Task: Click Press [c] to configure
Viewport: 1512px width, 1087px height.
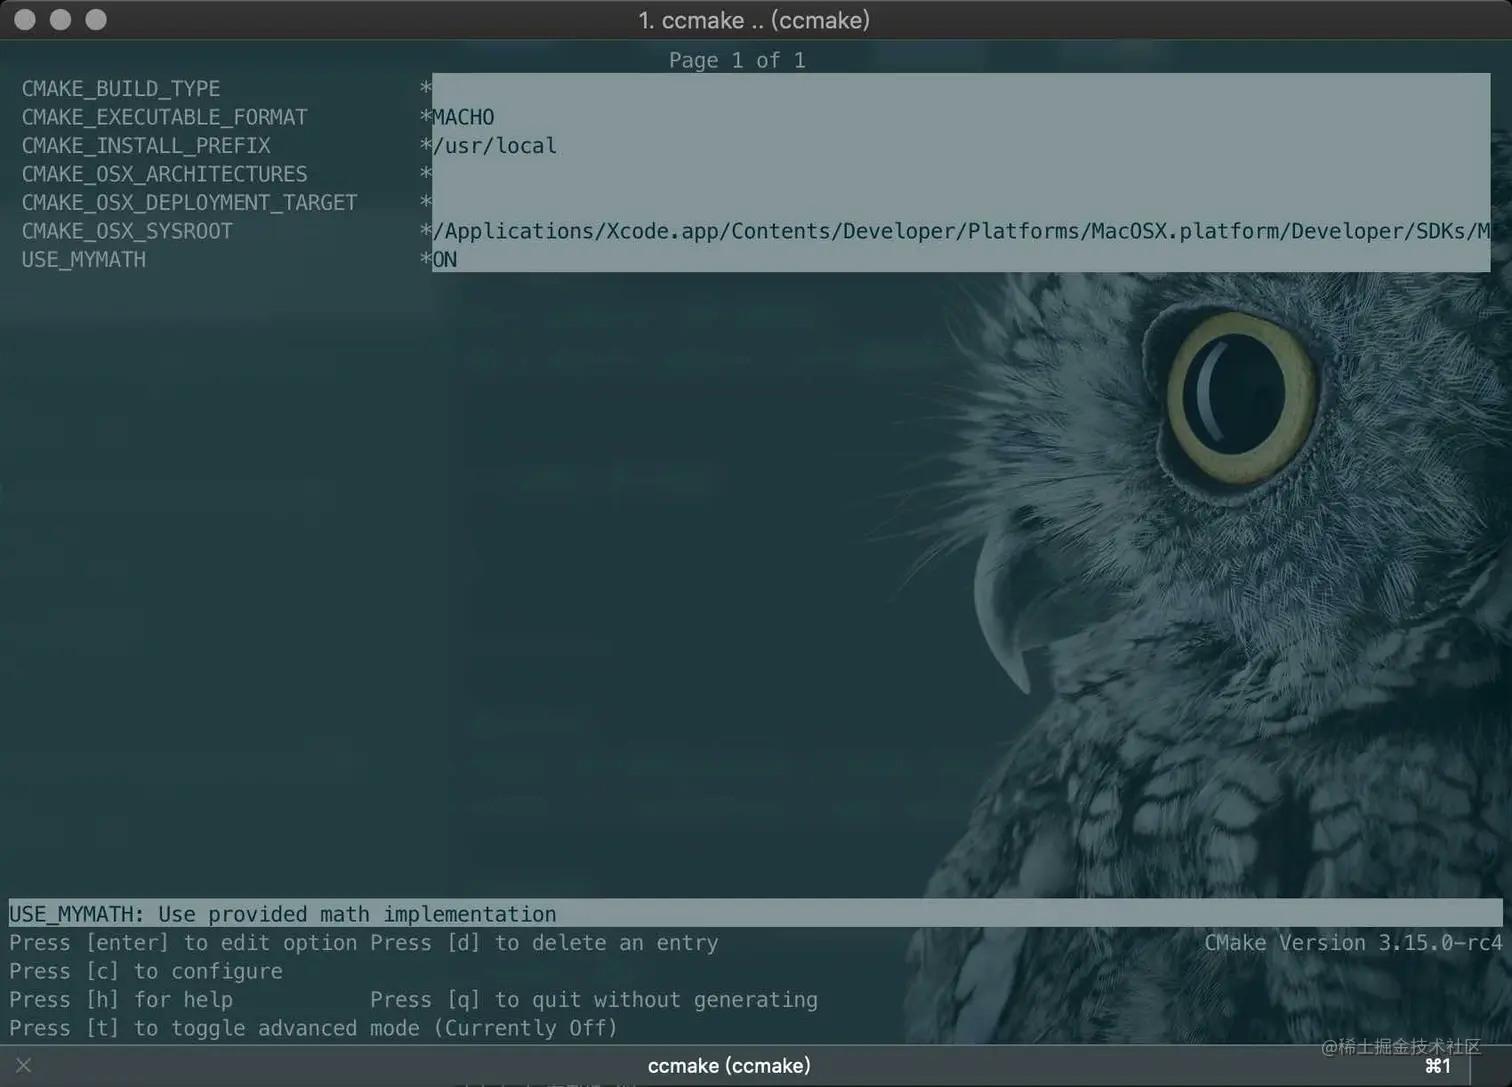Action: click(x=145, y=971)
